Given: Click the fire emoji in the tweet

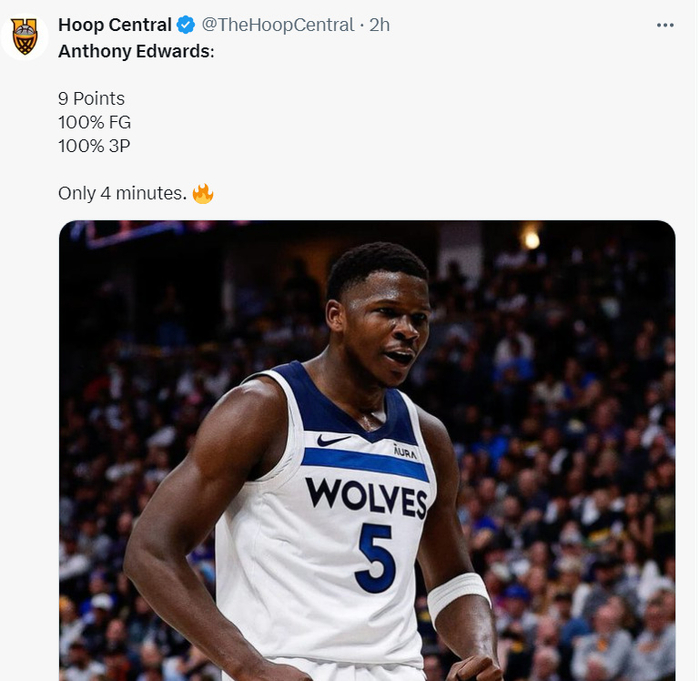Looking at the screenshot, I should [x=203, y=193].
